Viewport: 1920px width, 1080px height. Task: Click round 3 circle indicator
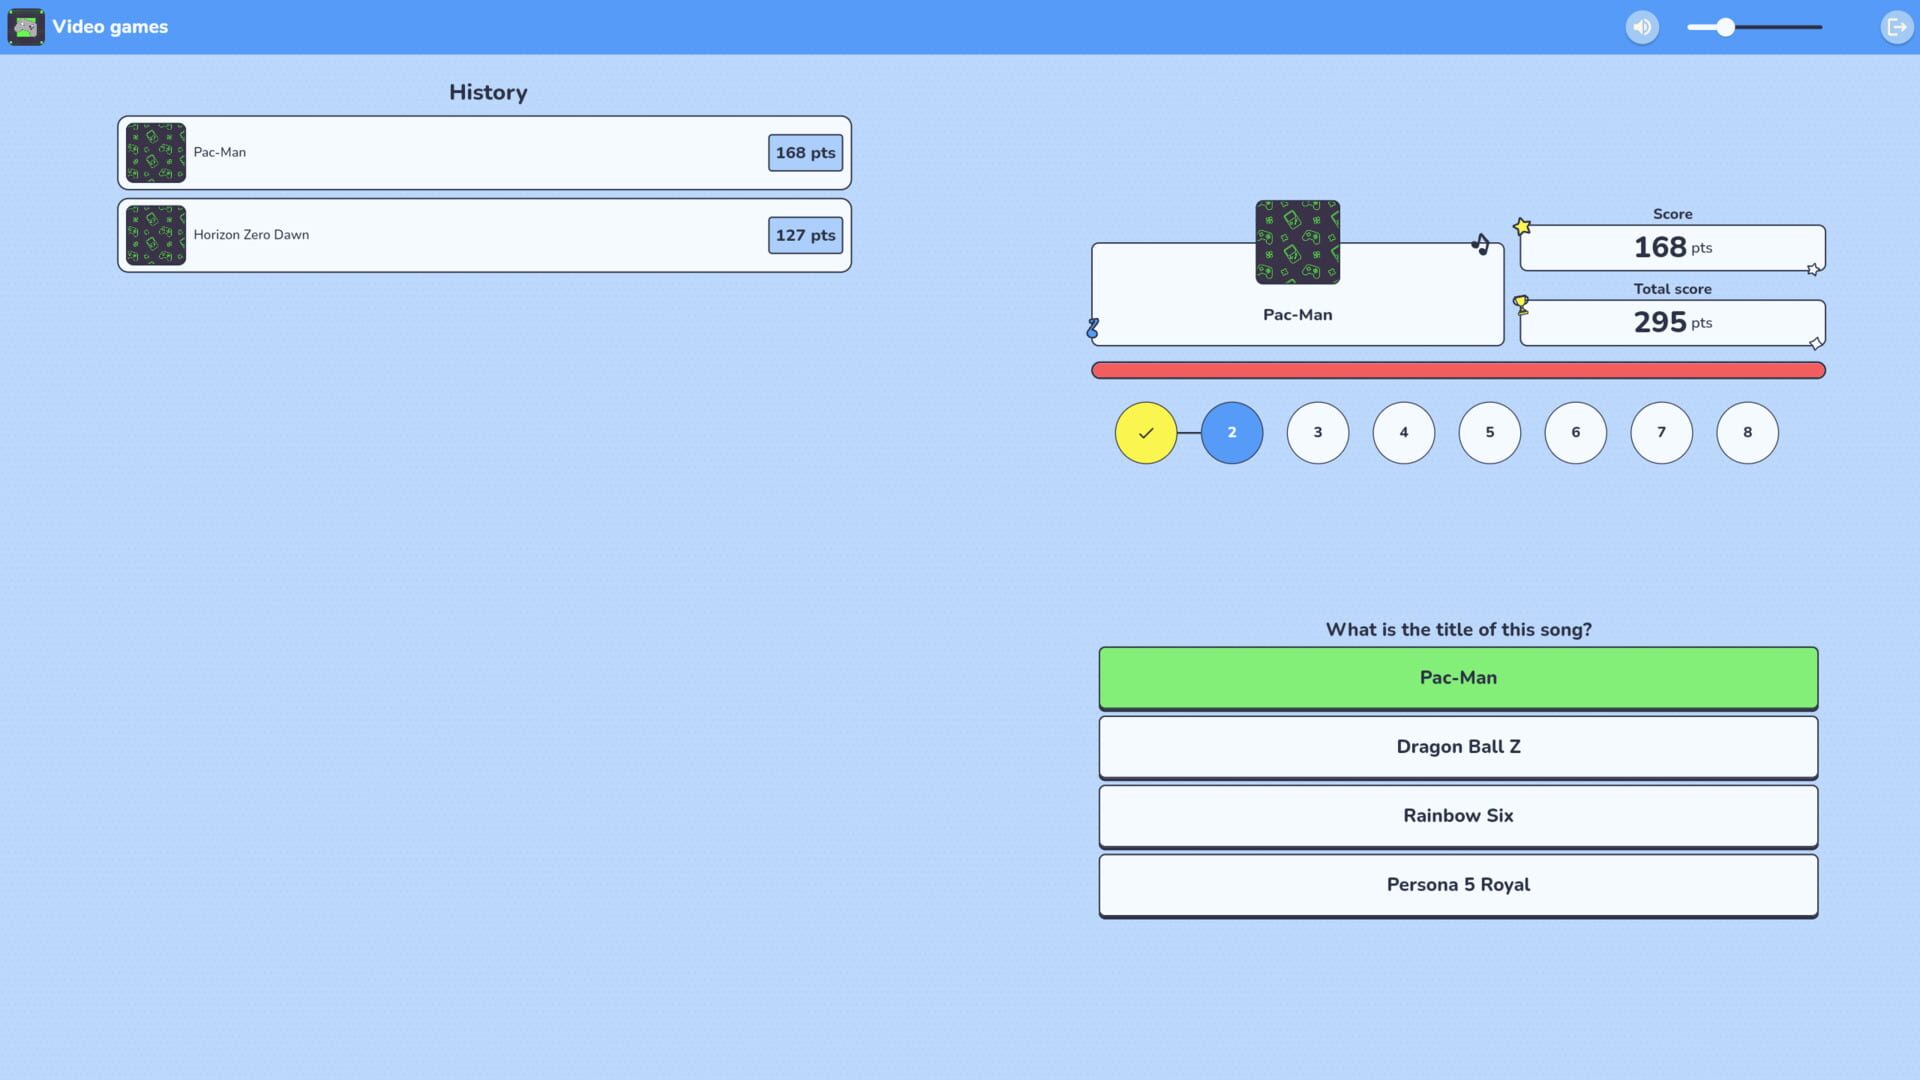[1317, 433]
